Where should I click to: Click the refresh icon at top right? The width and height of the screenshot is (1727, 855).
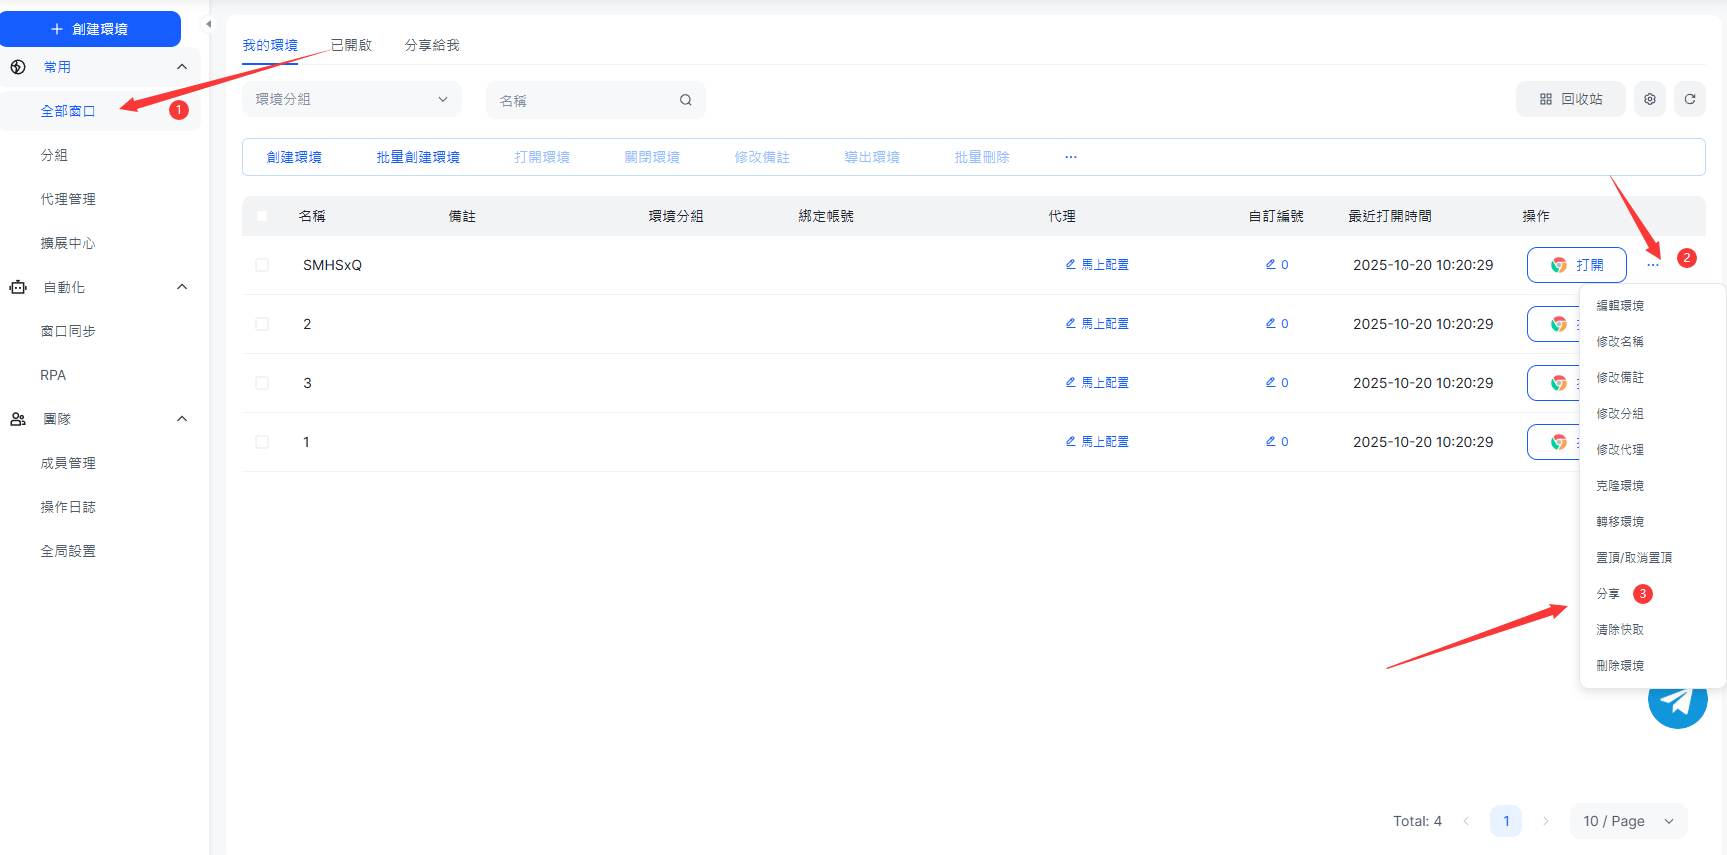click(1689, 99)
